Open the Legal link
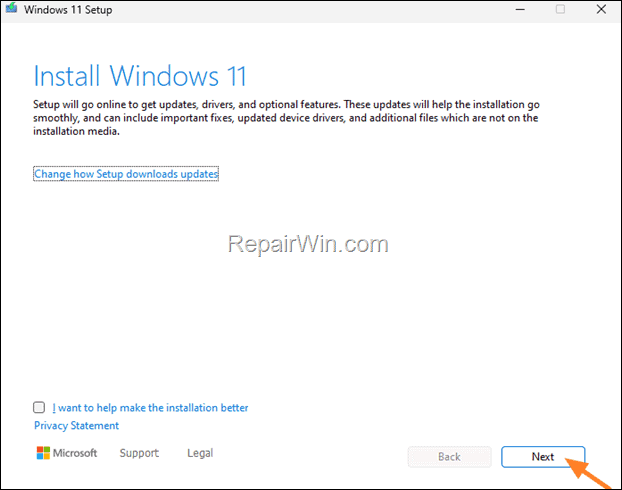This screenshot has height=490, width=622. pos(200,453)
